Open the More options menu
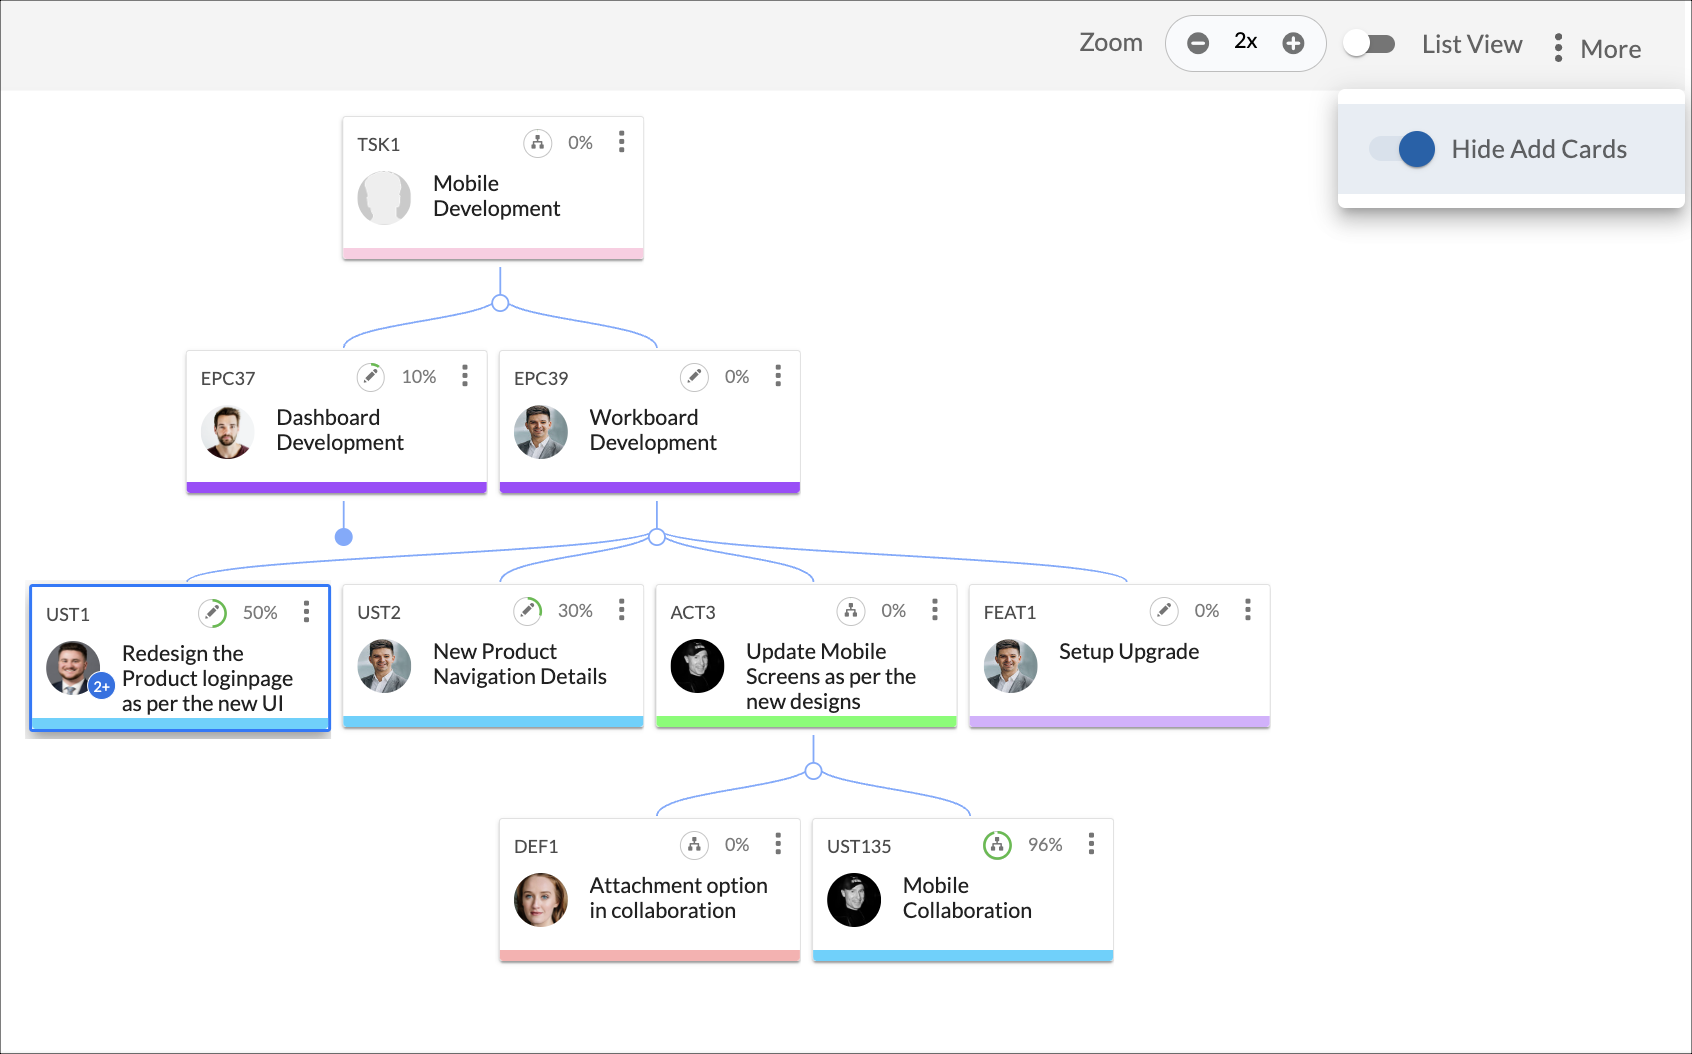1692x1054 pixels. coord(1596,48)
